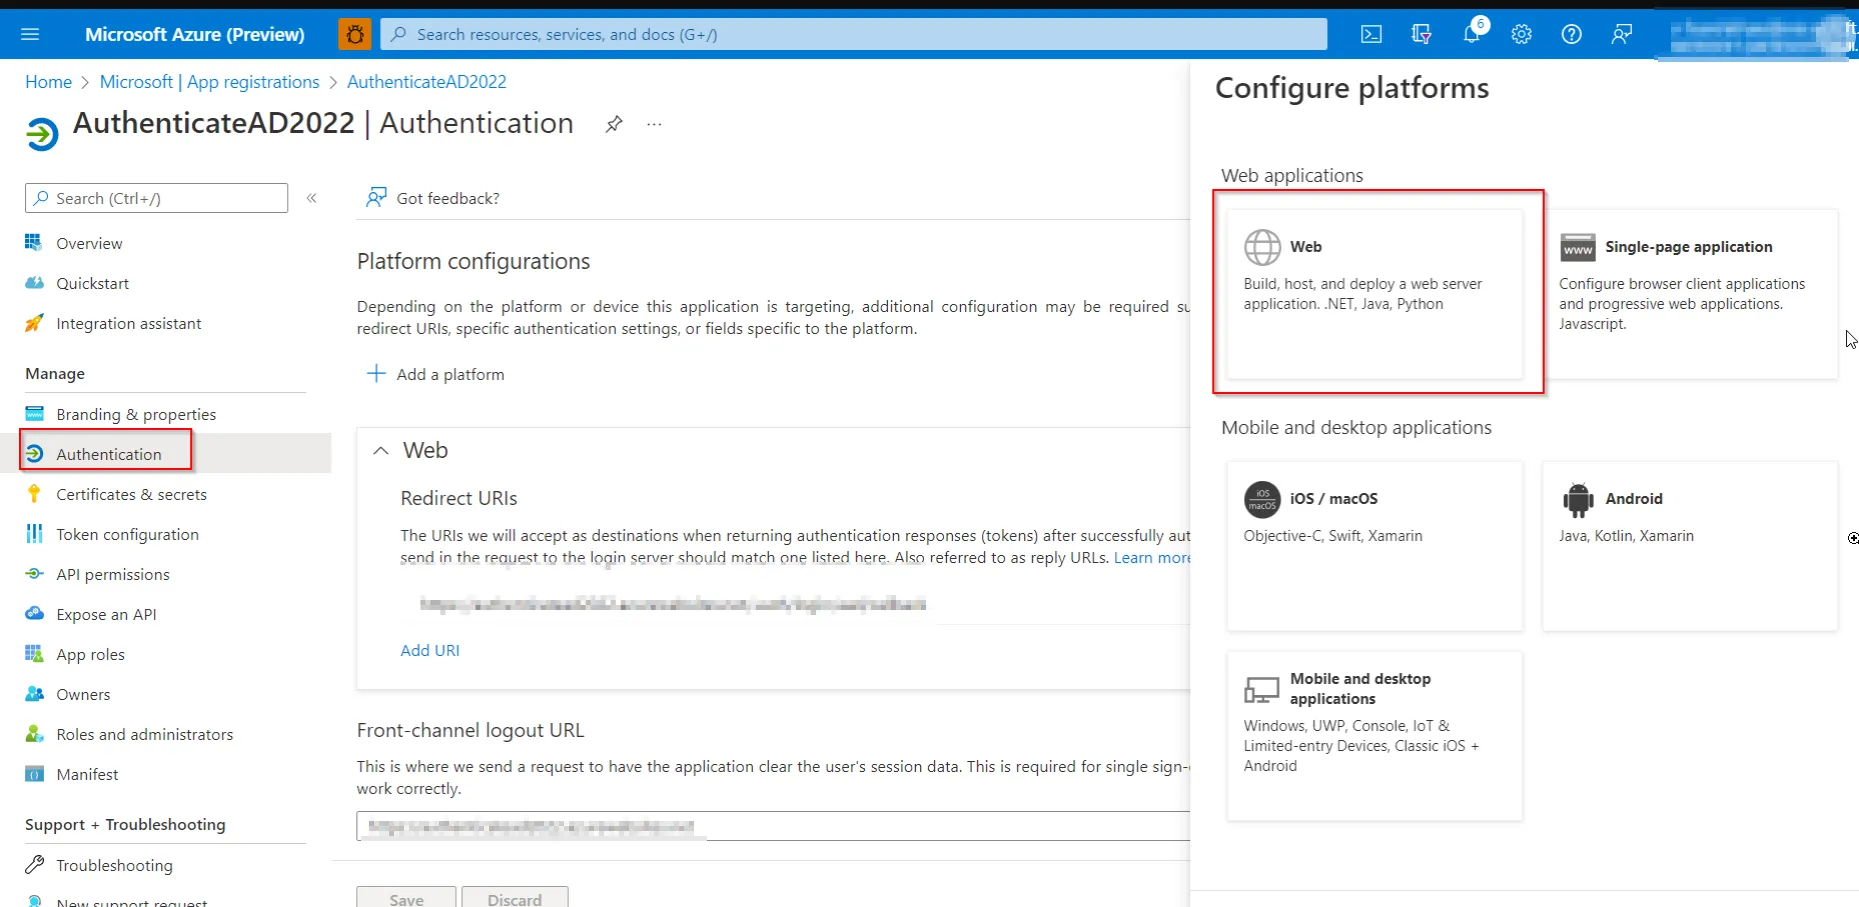
Task: Open the portal hamburger menu
Action: point(30,34)
